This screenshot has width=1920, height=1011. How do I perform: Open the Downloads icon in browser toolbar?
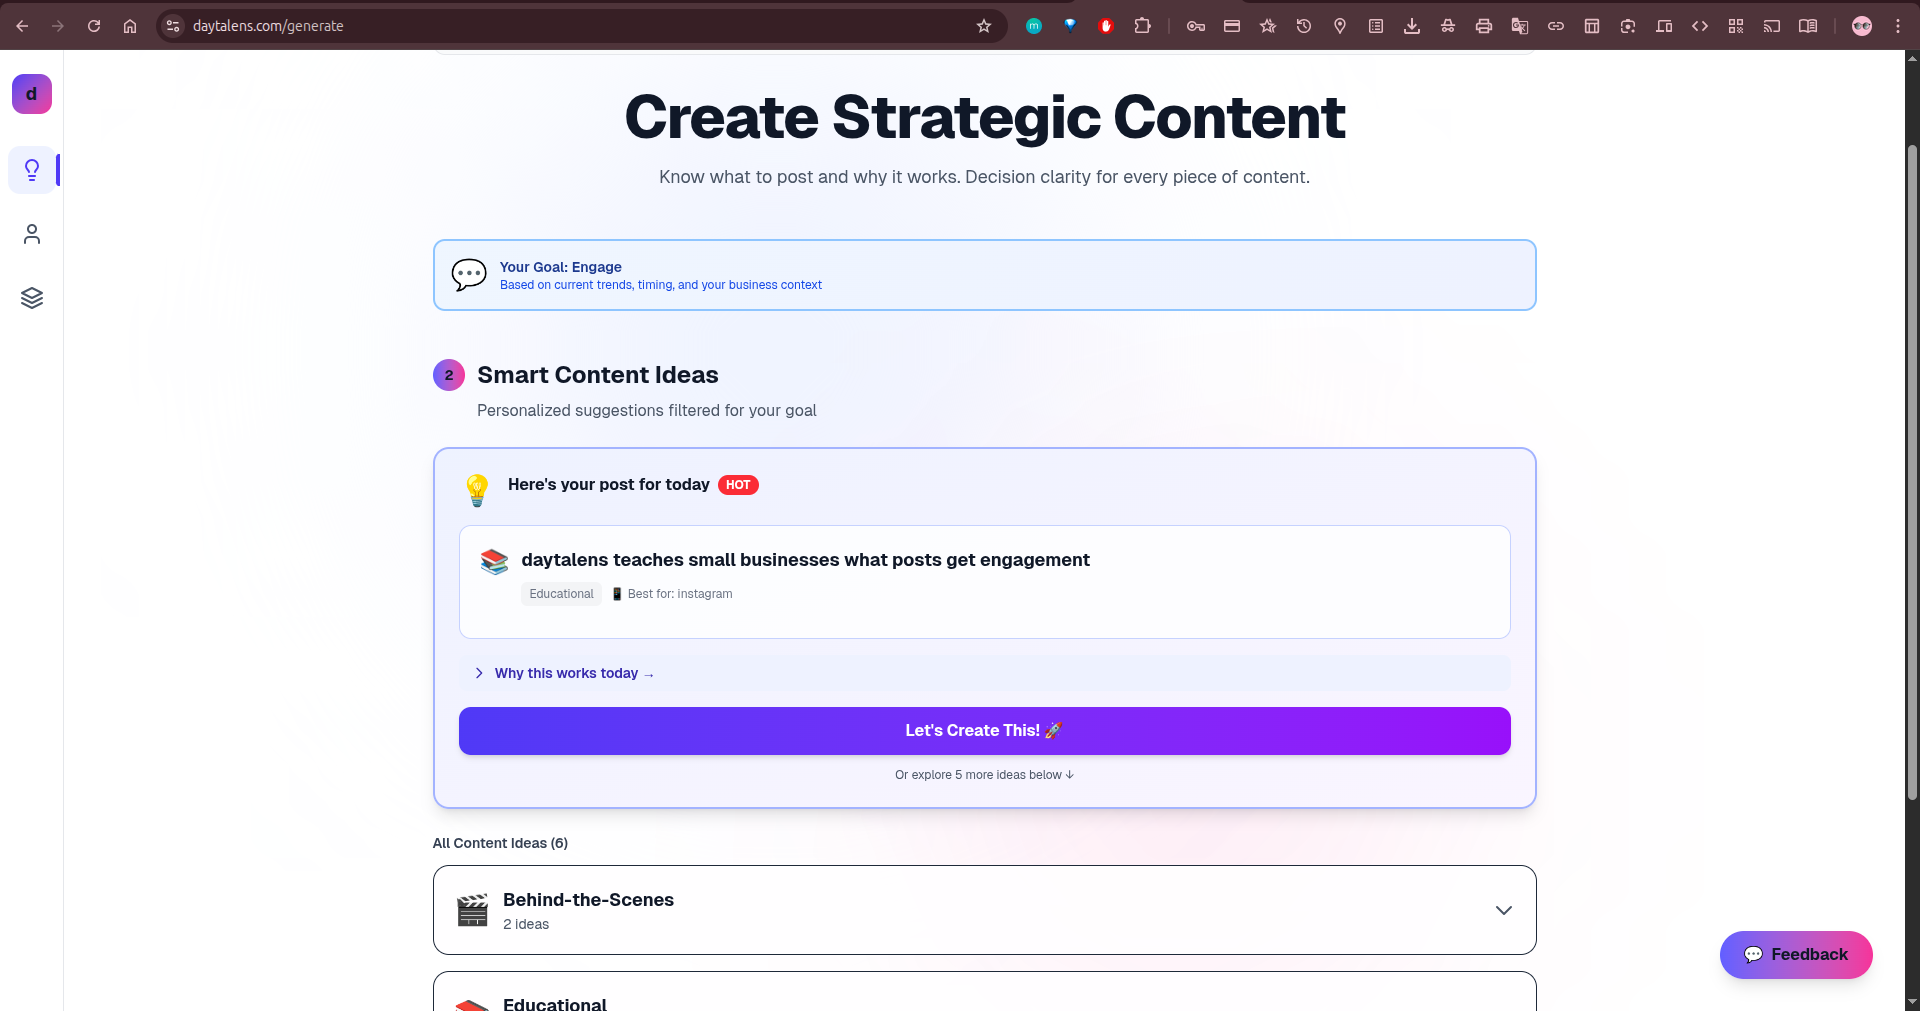[1412, 26]
